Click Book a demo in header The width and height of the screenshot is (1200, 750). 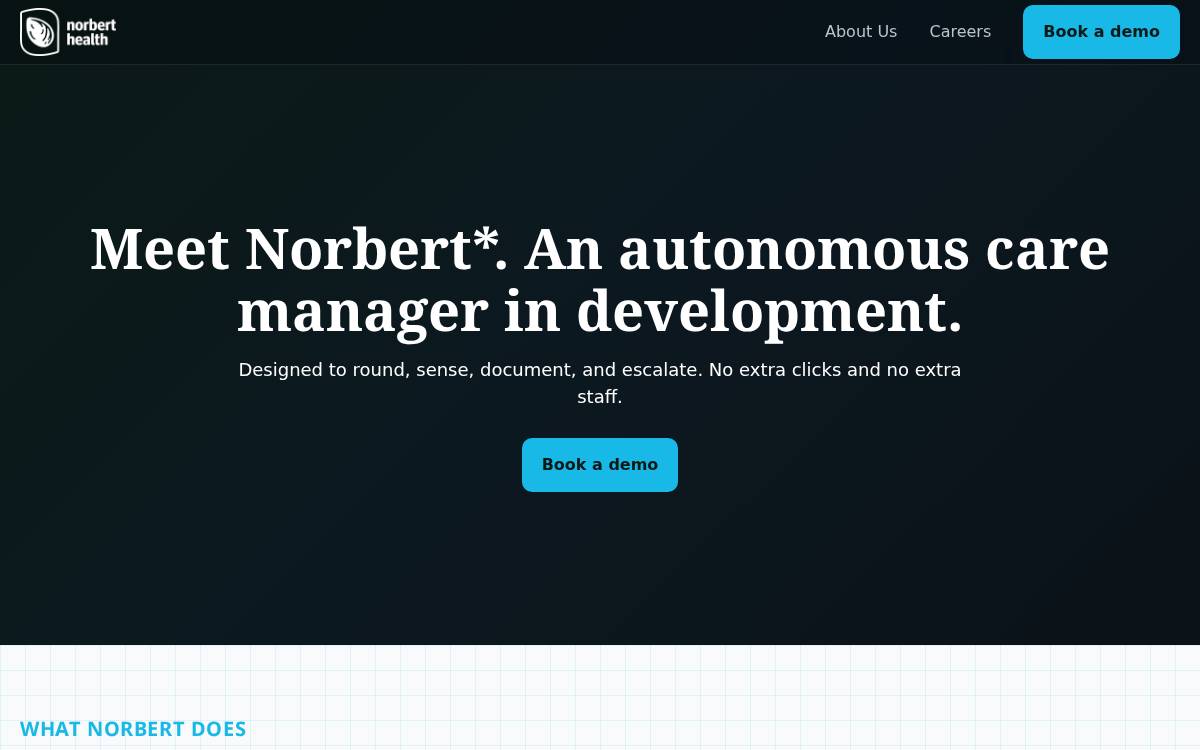(x=1101, y=32)
